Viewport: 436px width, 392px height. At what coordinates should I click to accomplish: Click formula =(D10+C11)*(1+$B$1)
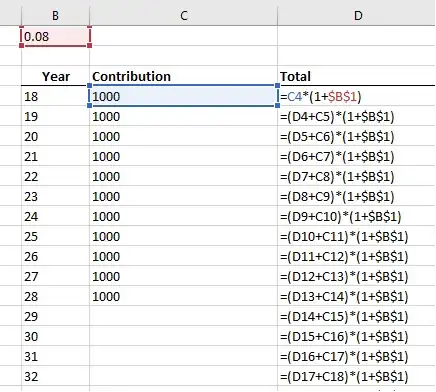click(x=357, y=236)
